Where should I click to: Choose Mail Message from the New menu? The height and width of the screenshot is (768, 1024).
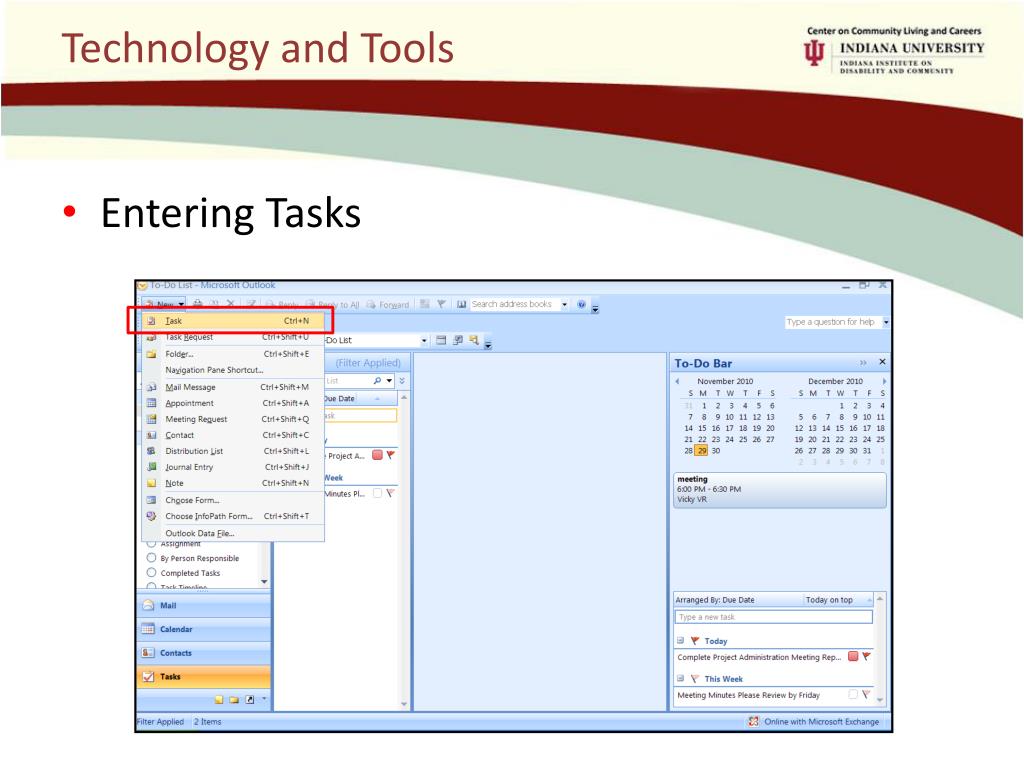pyautogui.click(x=234, y=387)
